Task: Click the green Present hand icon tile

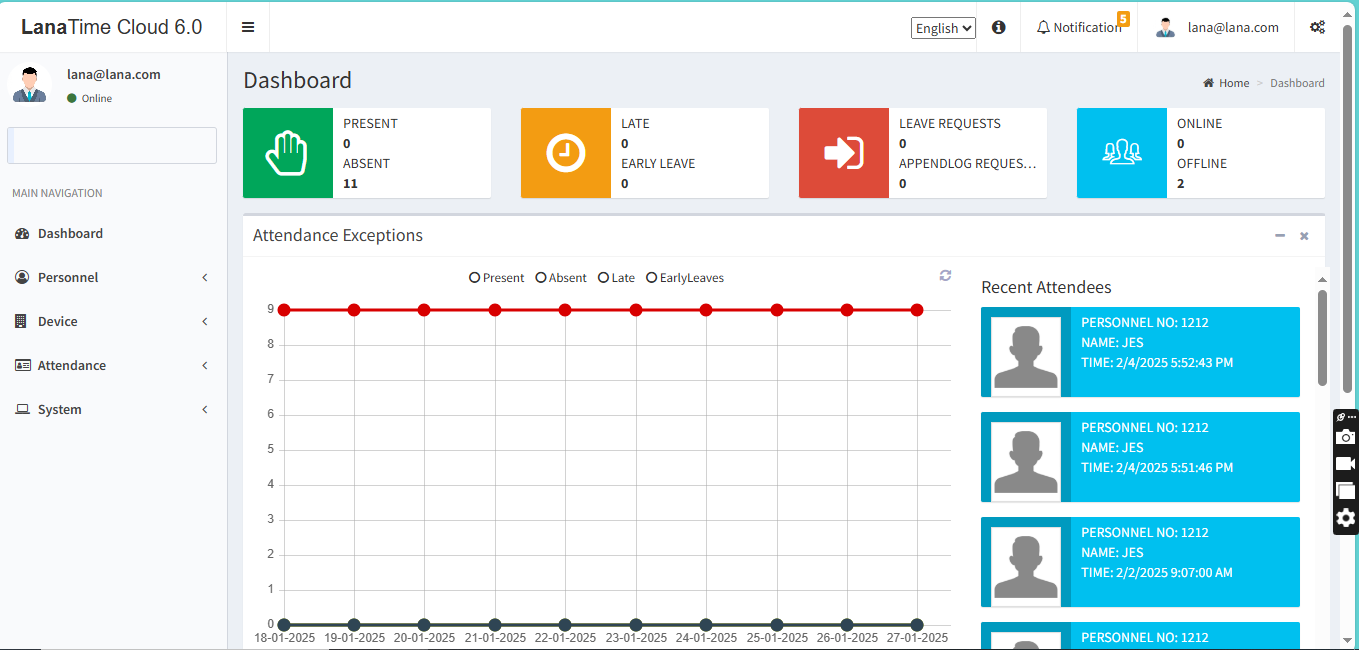Action: tap(288, 153)
